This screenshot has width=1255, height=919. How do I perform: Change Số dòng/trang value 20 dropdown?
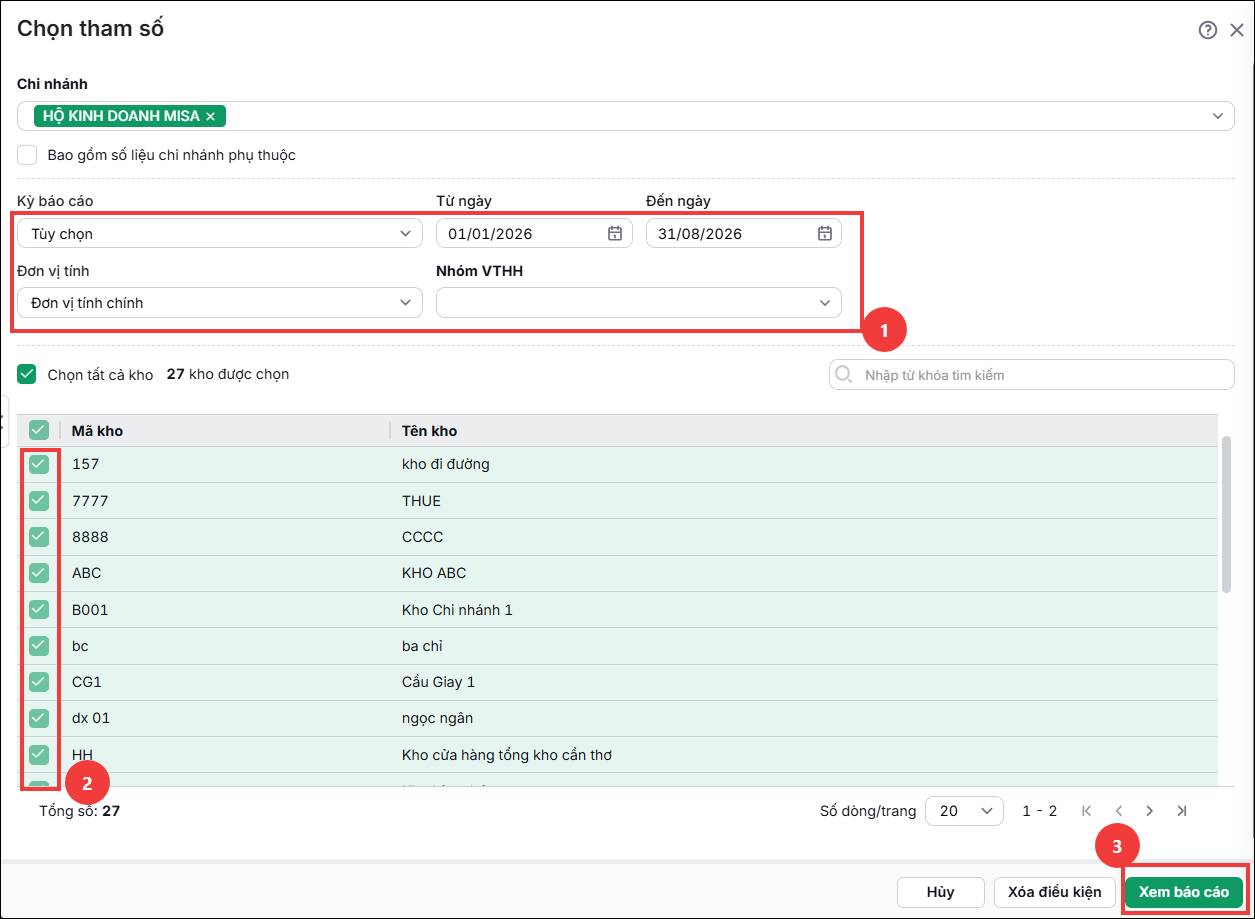(964, 811)
